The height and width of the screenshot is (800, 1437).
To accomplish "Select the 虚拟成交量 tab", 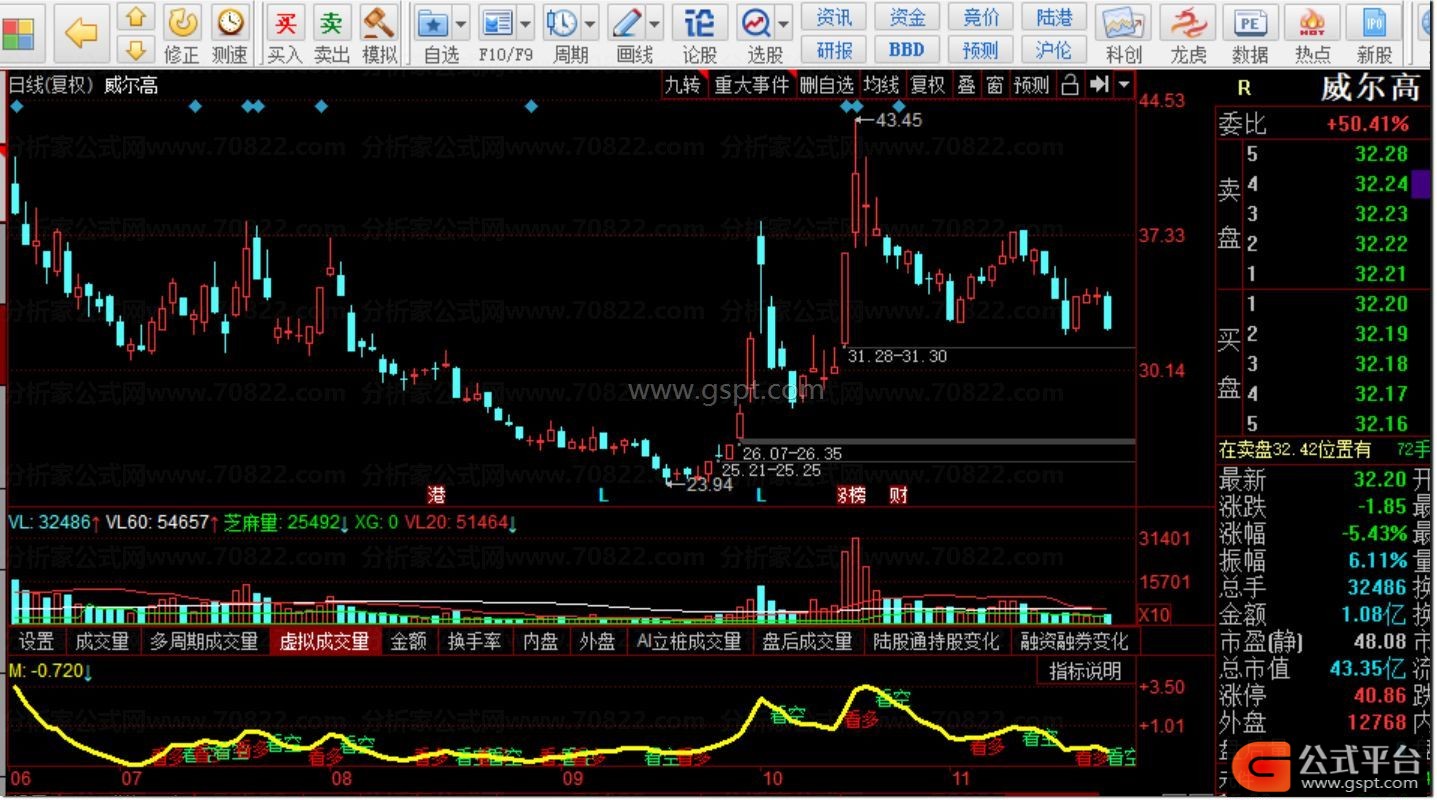I will point(325,641).
